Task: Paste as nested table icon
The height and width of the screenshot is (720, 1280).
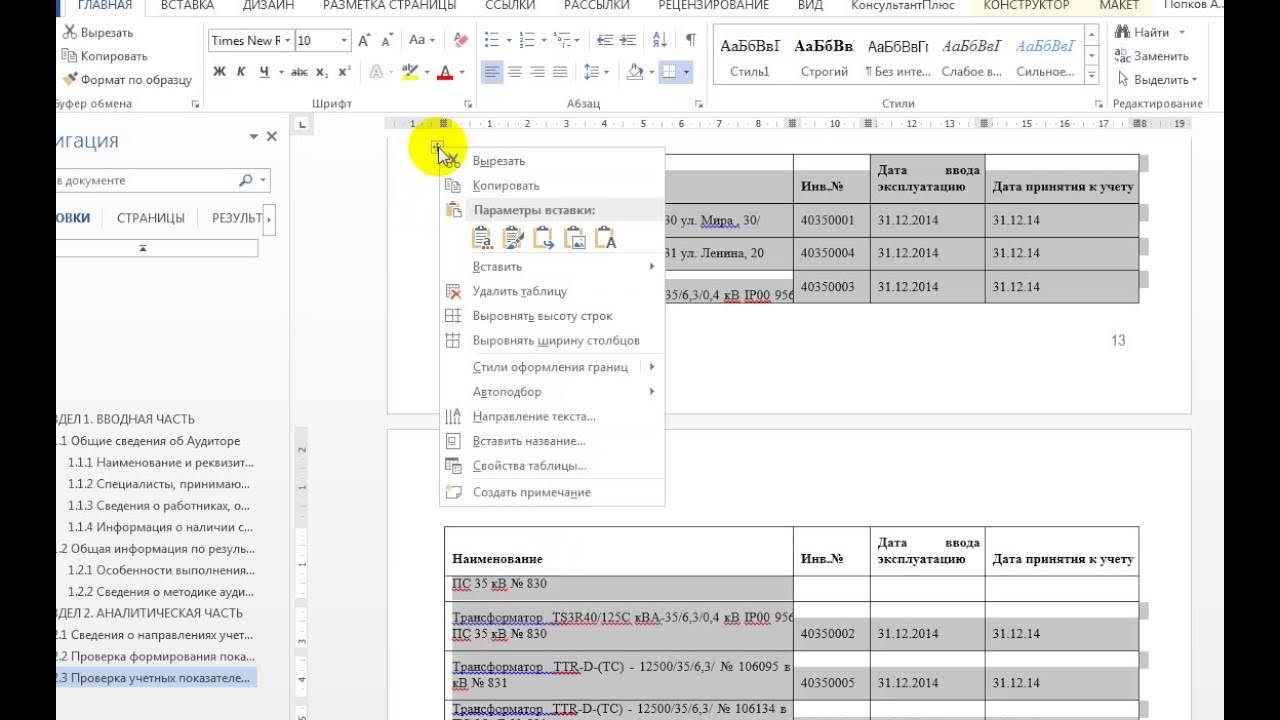Action: point(544,238)
